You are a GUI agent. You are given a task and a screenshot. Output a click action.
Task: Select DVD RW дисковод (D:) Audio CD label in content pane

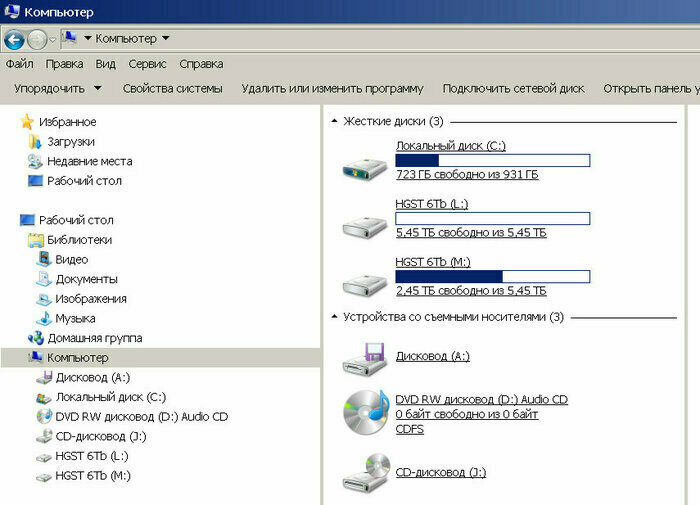point(482,399)
